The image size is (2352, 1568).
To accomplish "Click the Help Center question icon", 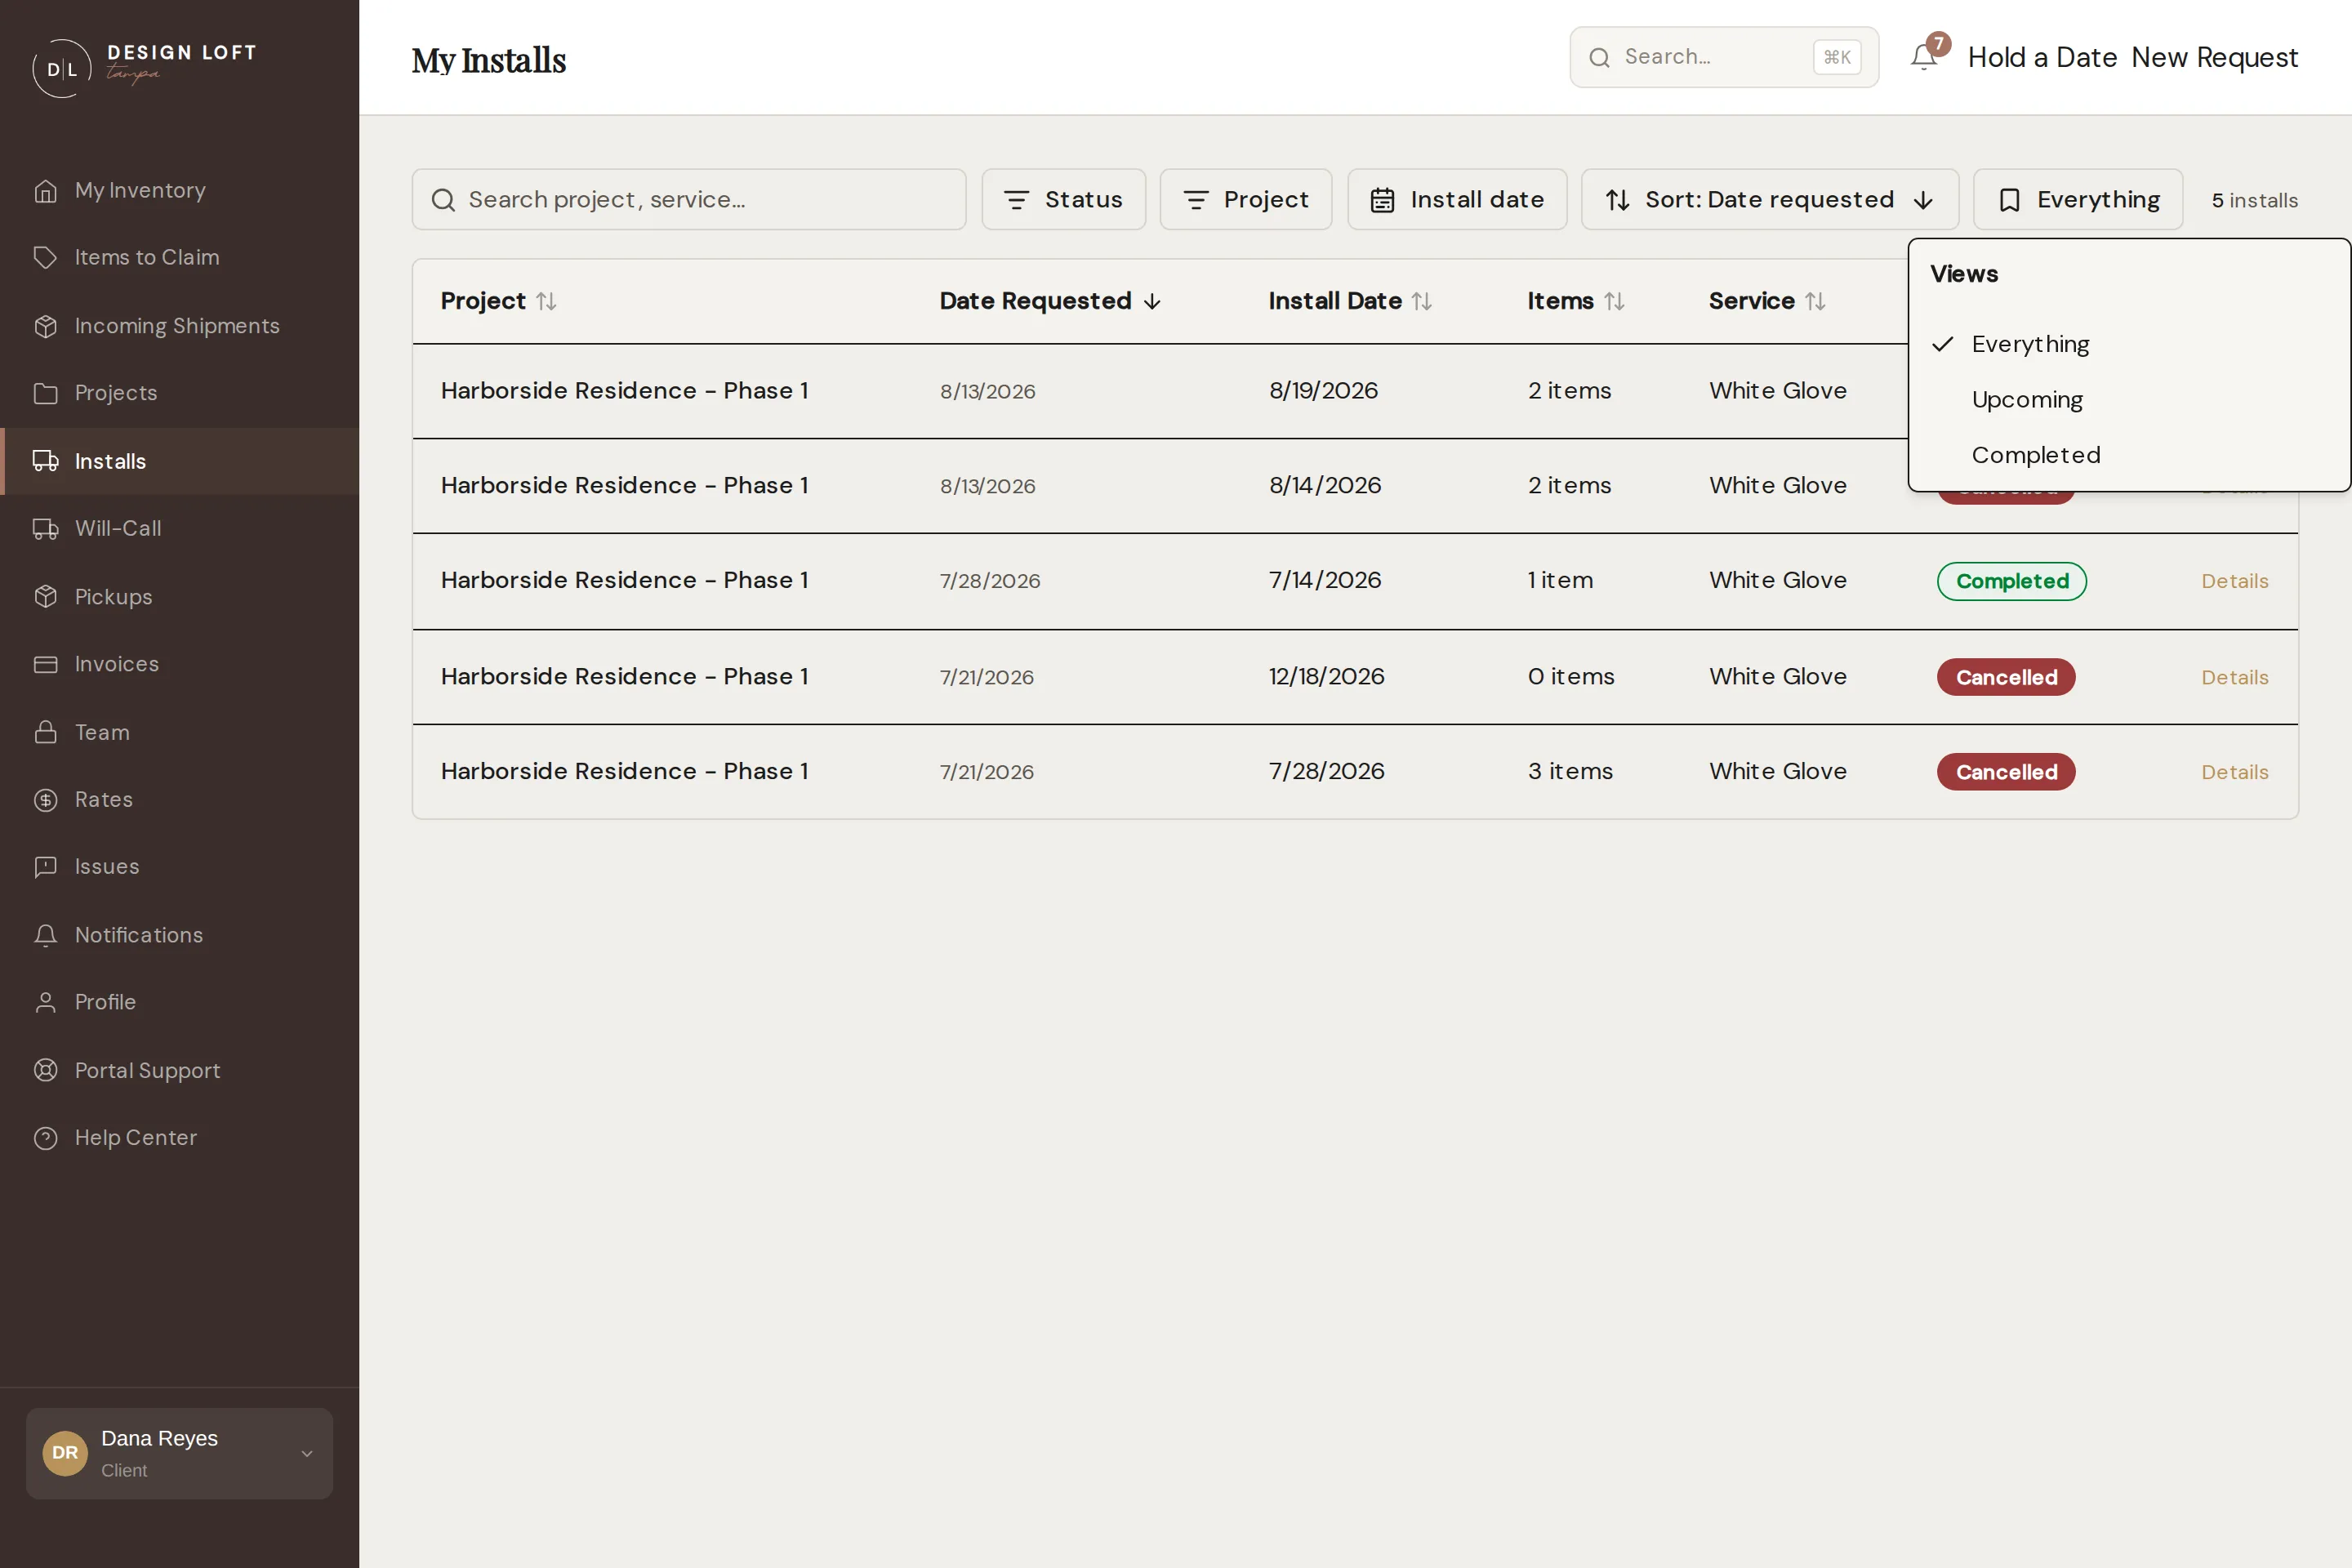I will 45,1138.
